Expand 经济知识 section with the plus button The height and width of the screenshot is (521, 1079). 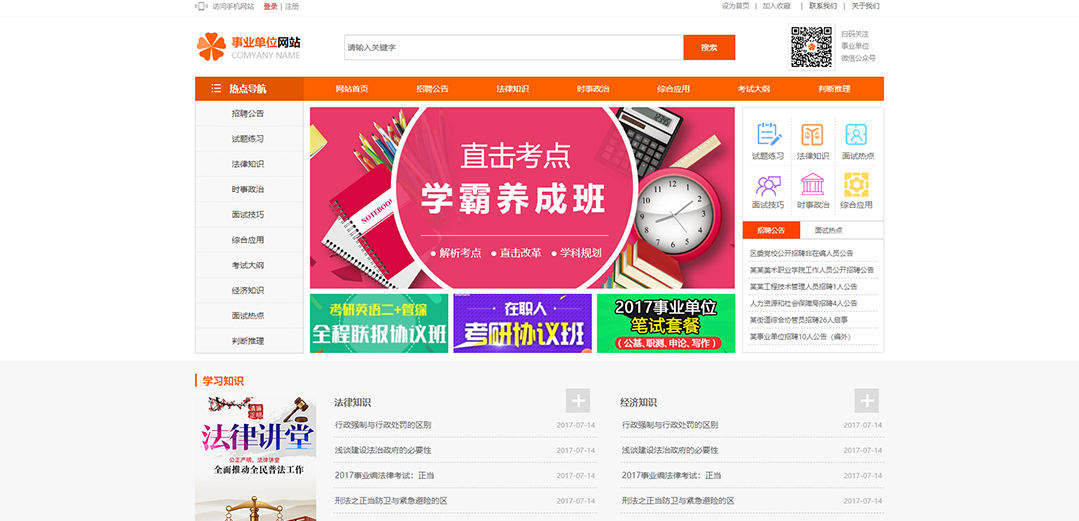[866, 401]
